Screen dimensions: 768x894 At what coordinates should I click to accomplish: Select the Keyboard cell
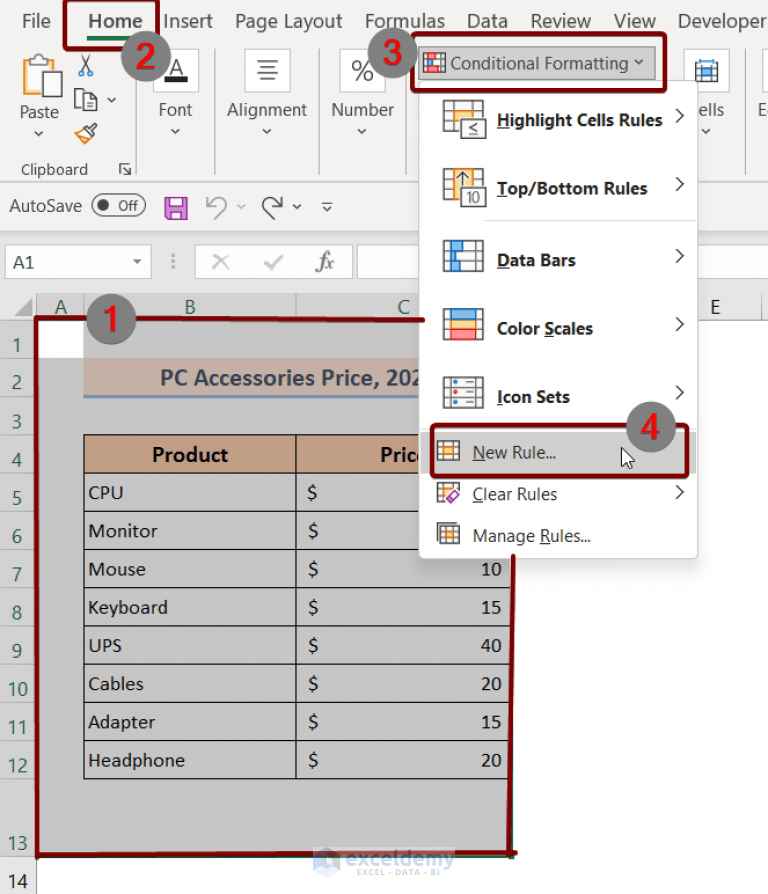(x=190, y=607)
